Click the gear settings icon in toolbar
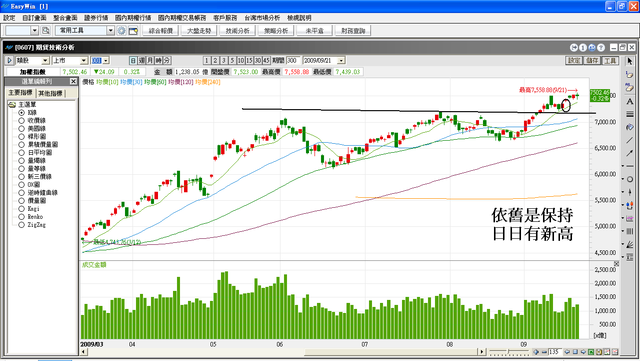 click(x=121, y=31)
